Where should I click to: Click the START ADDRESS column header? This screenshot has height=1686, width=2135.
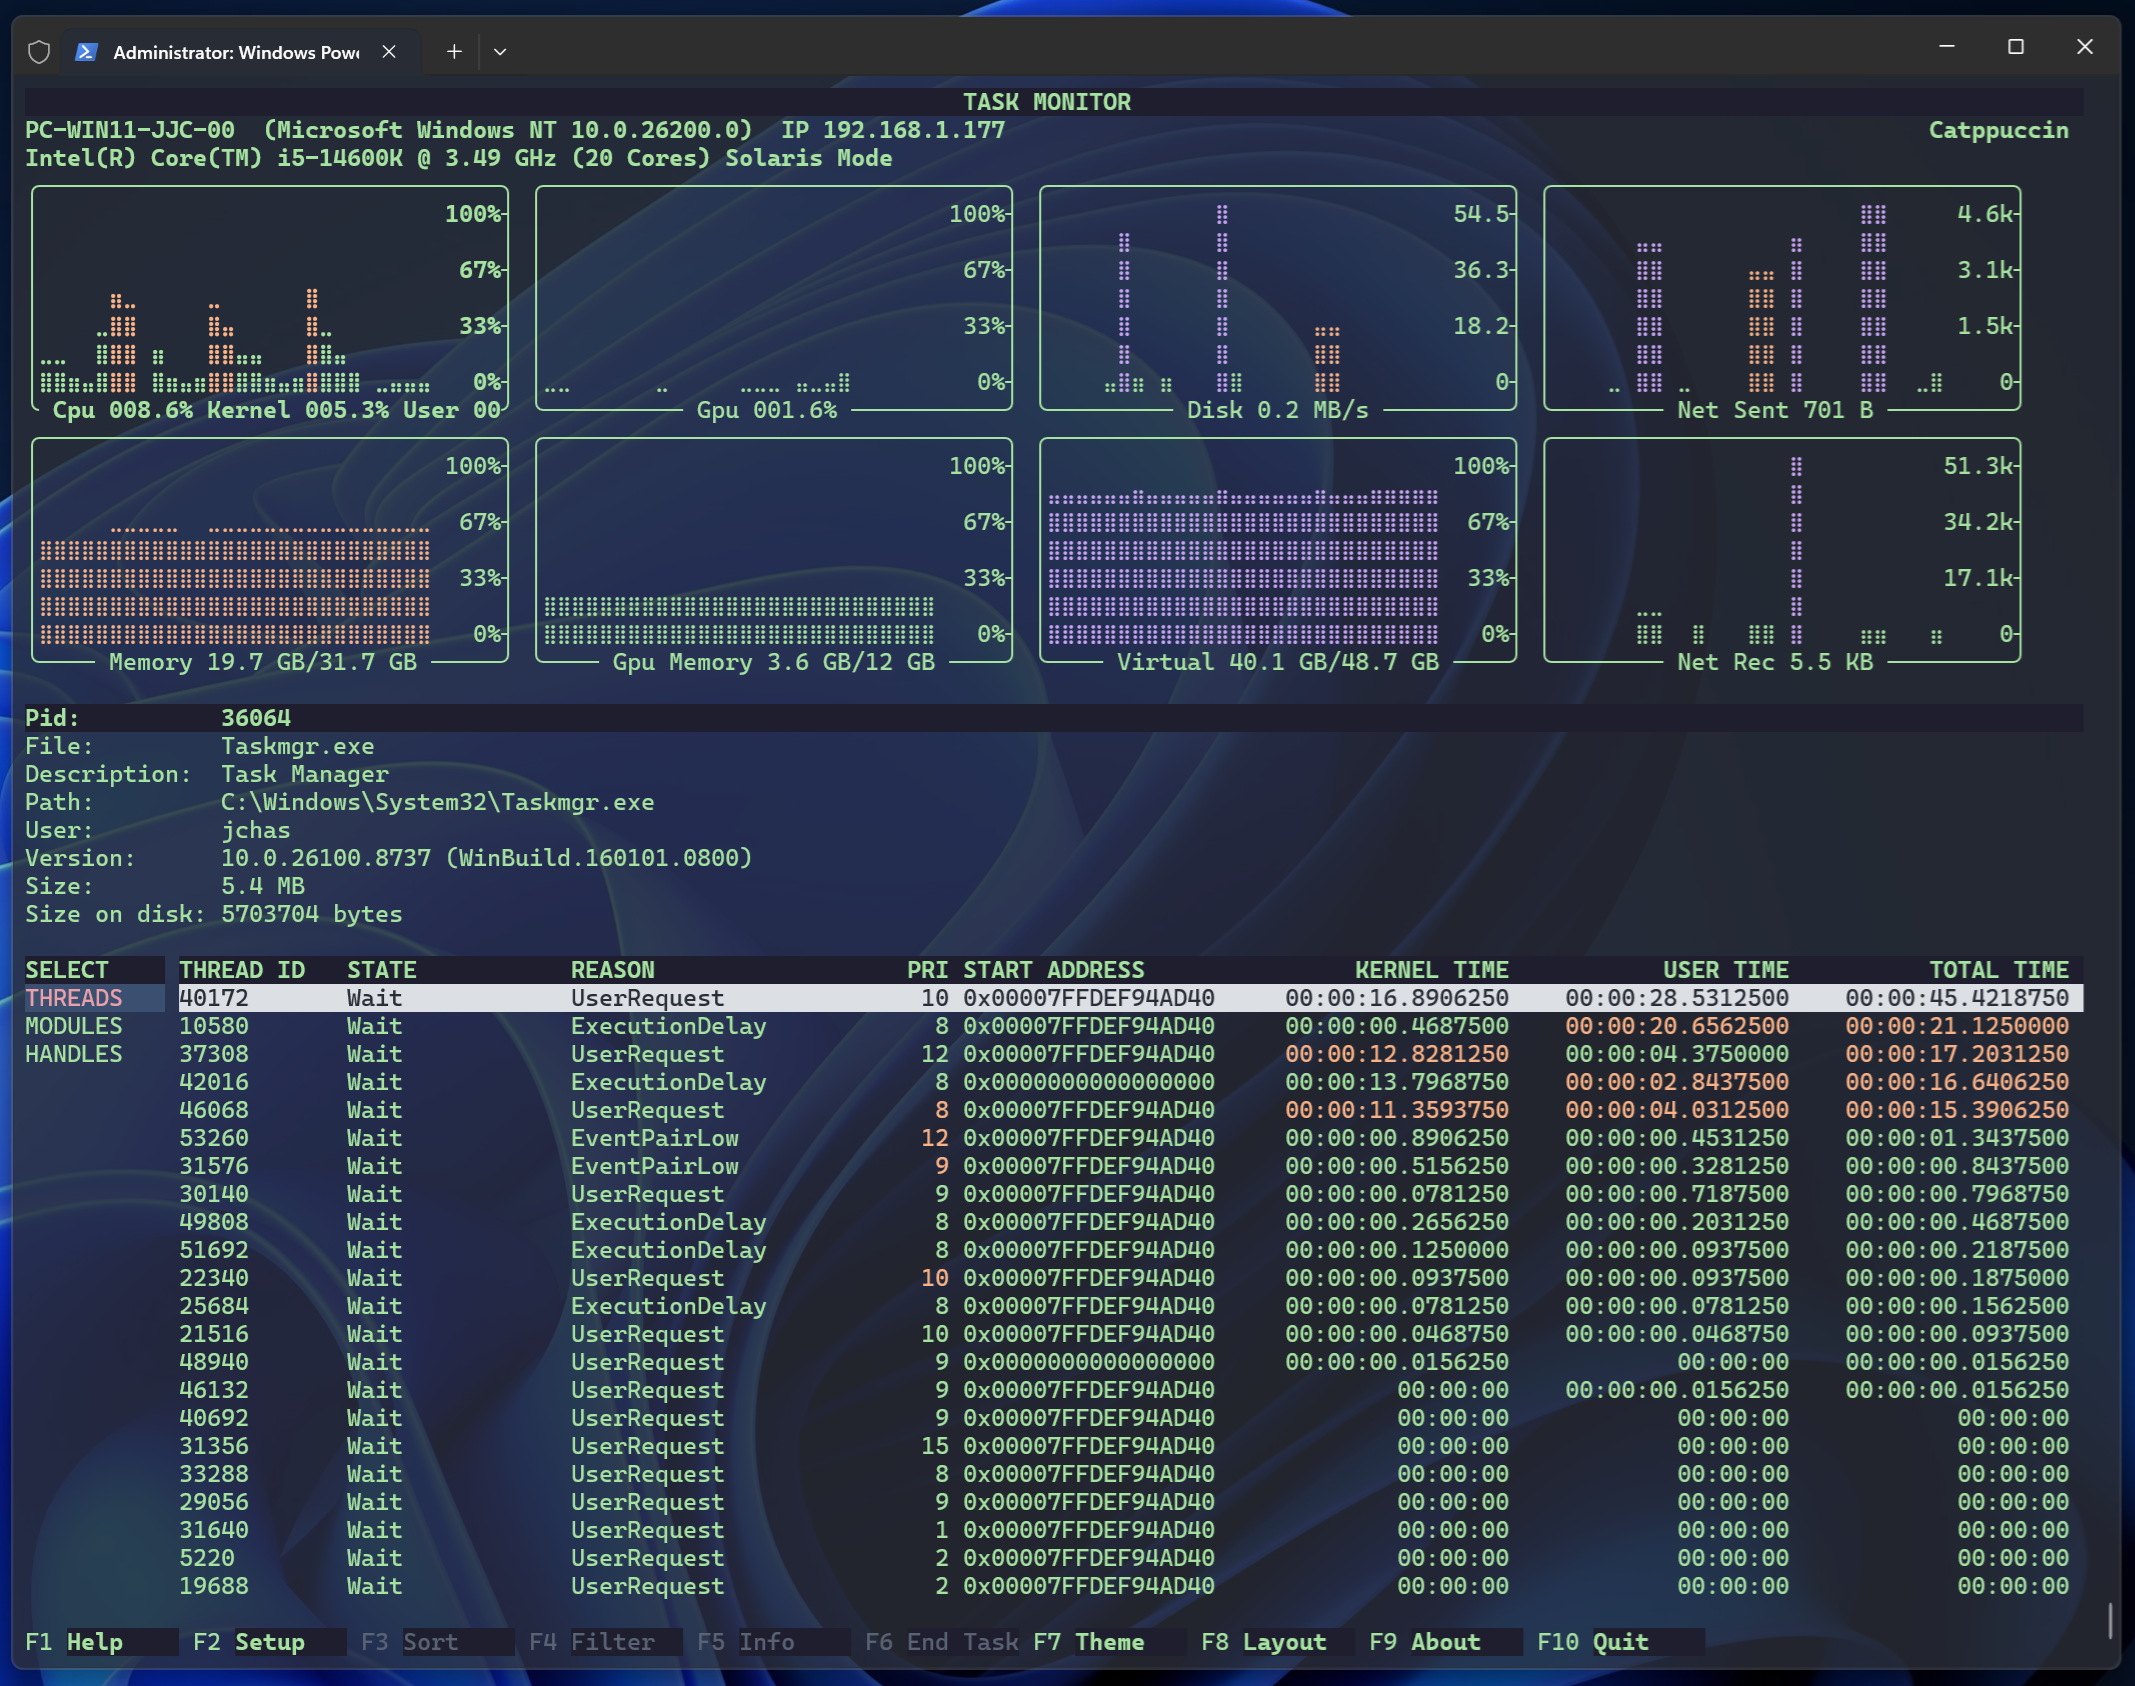[x=1054, y=970]
